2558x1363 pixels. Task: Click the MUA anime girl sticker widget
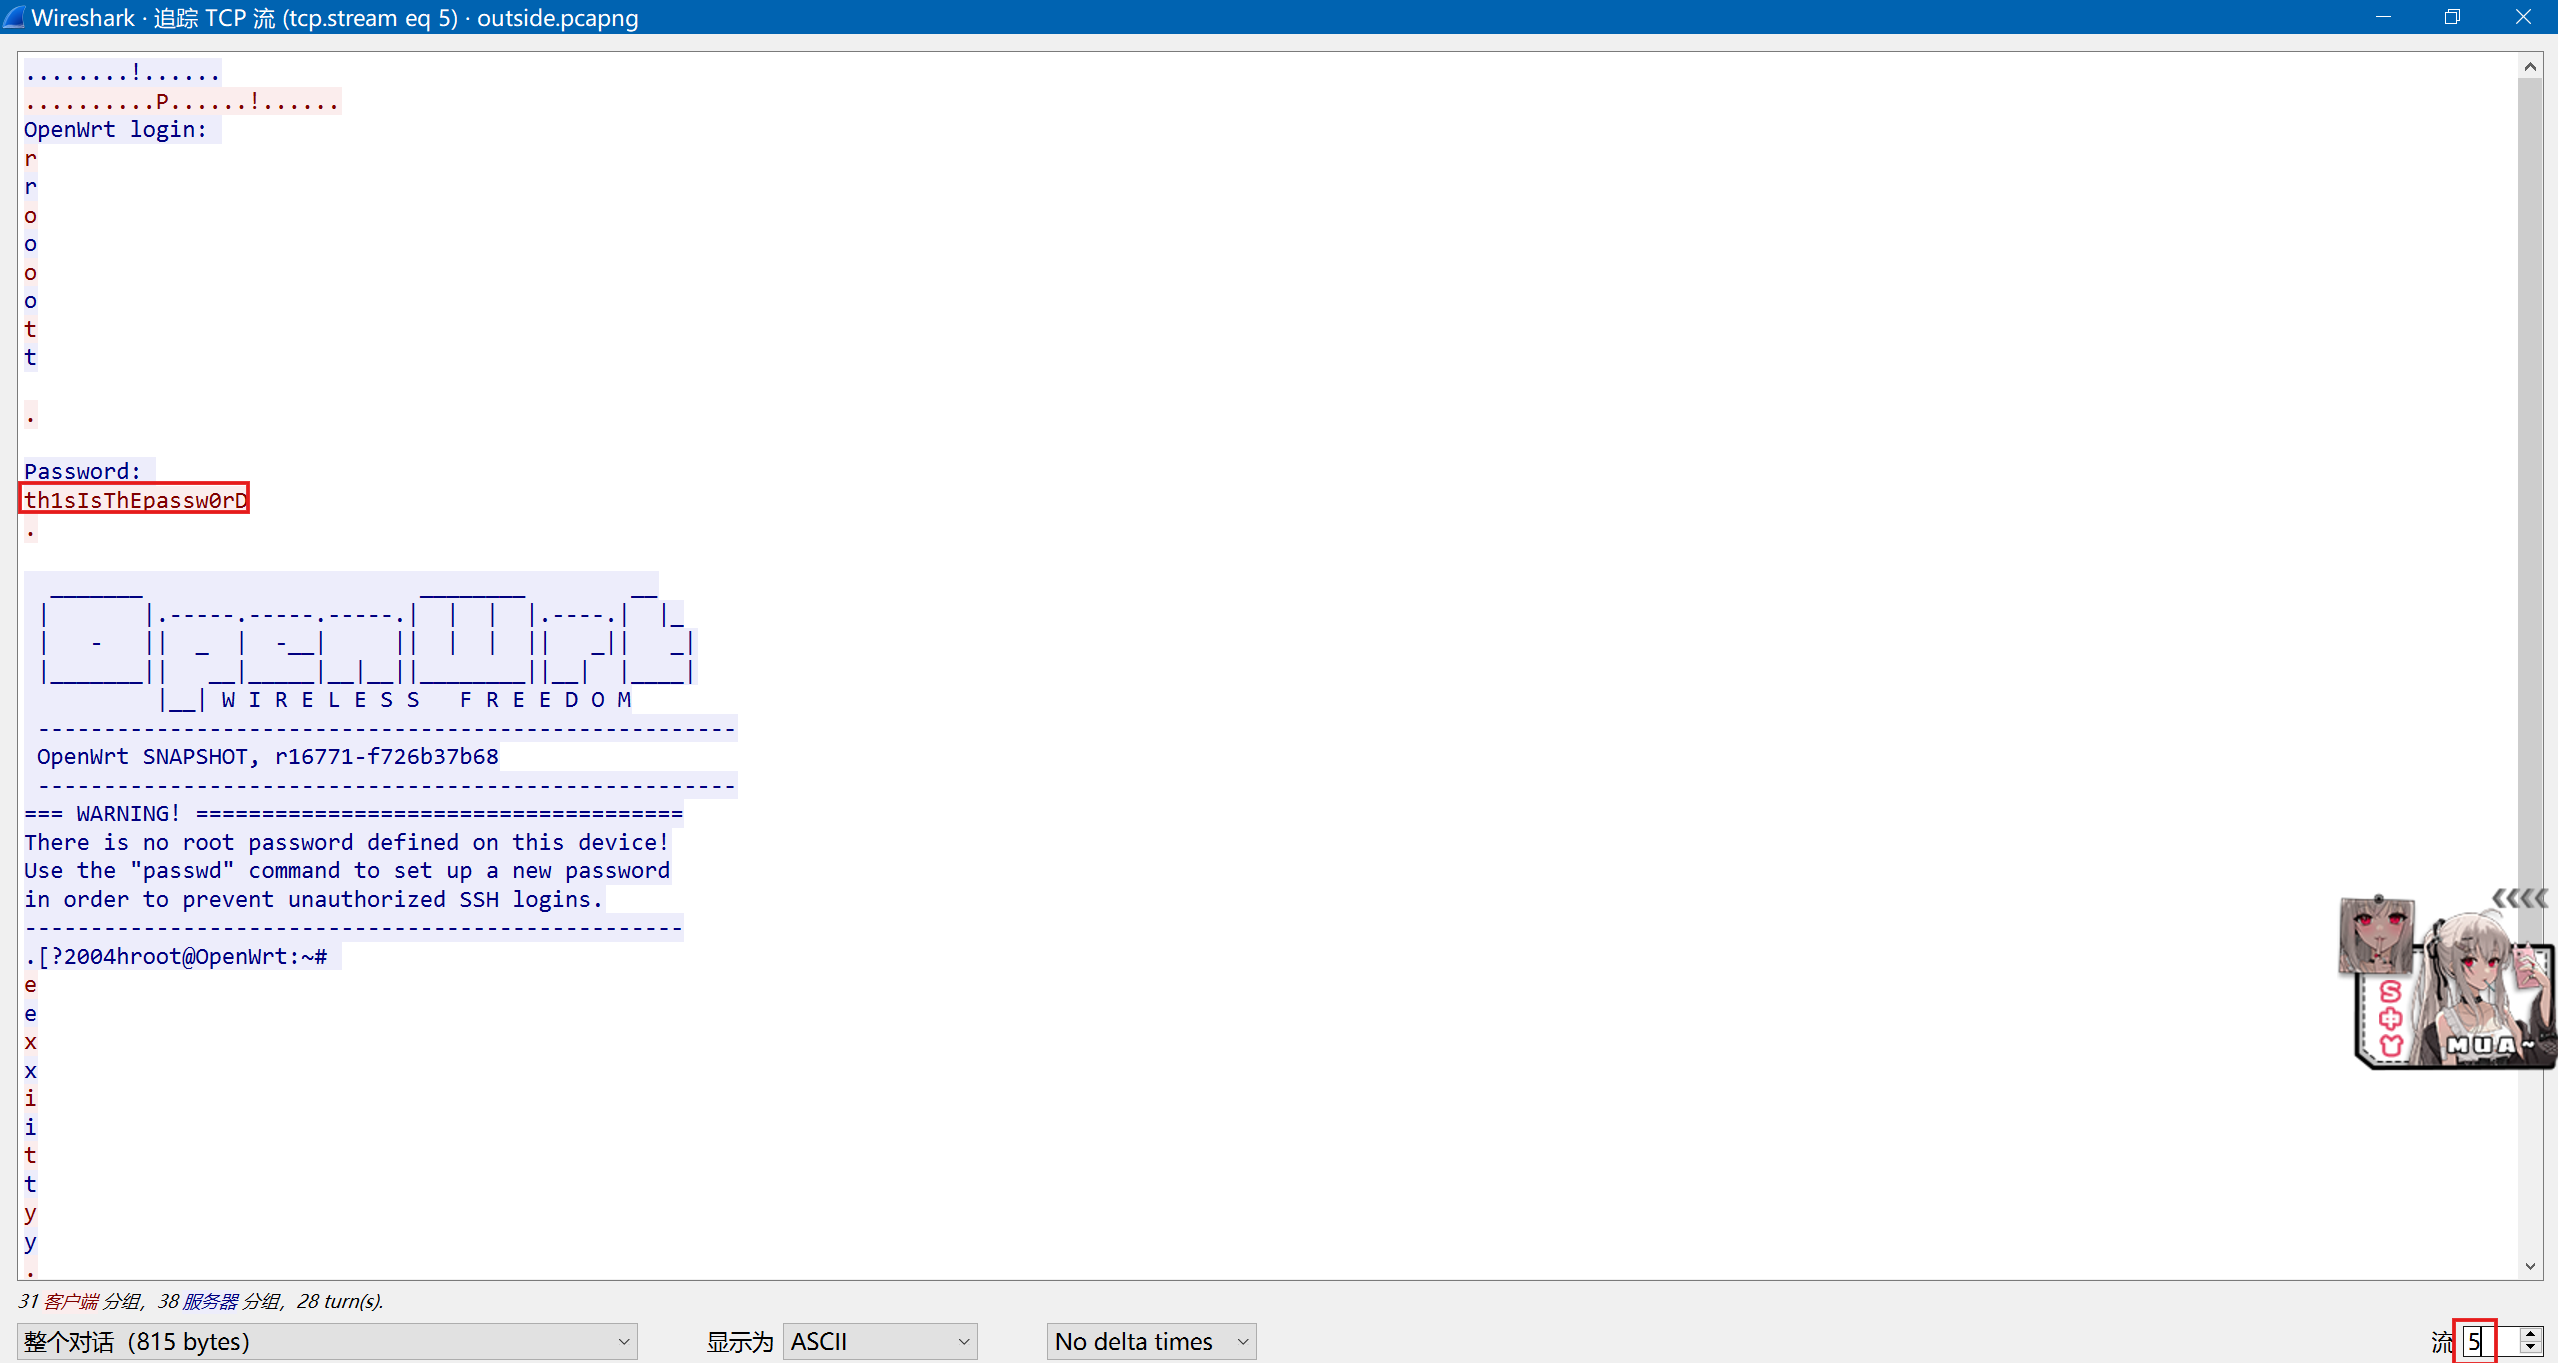[x=2470, y=1000]
